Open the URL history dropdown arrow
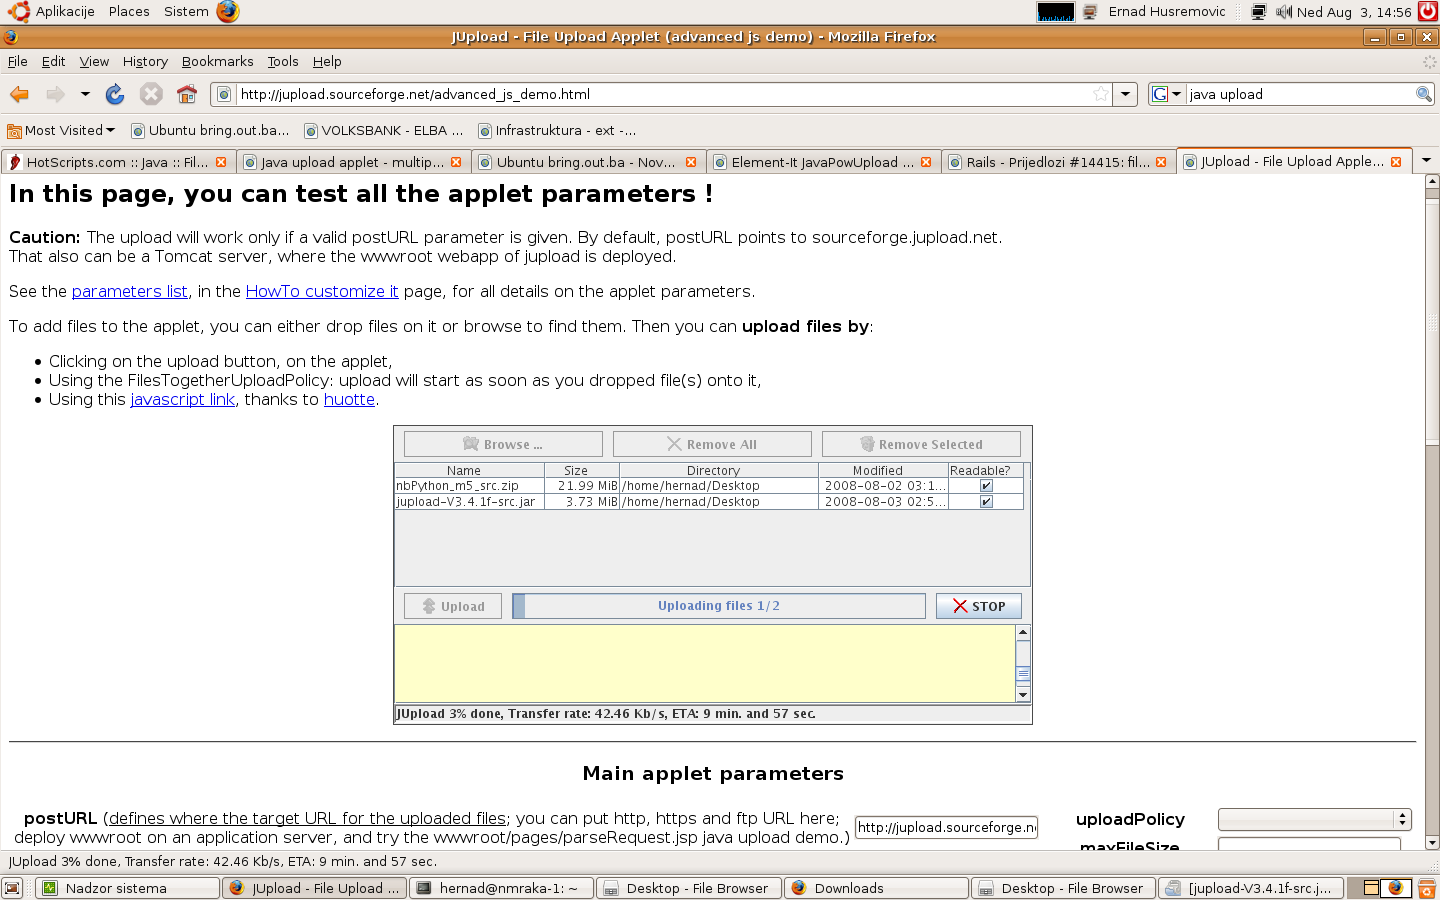This screenshot has width=1440, height=900. [1126, 94]
